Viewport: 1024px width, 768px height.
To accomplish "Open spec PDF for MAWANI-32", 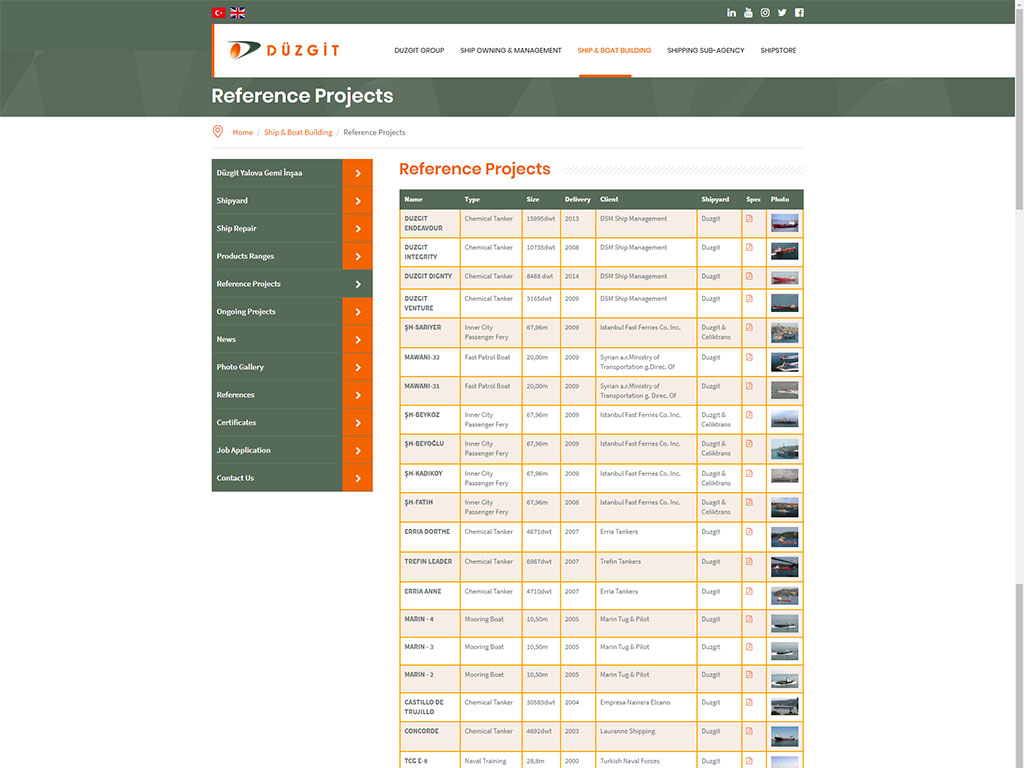I will coord(750,357).
